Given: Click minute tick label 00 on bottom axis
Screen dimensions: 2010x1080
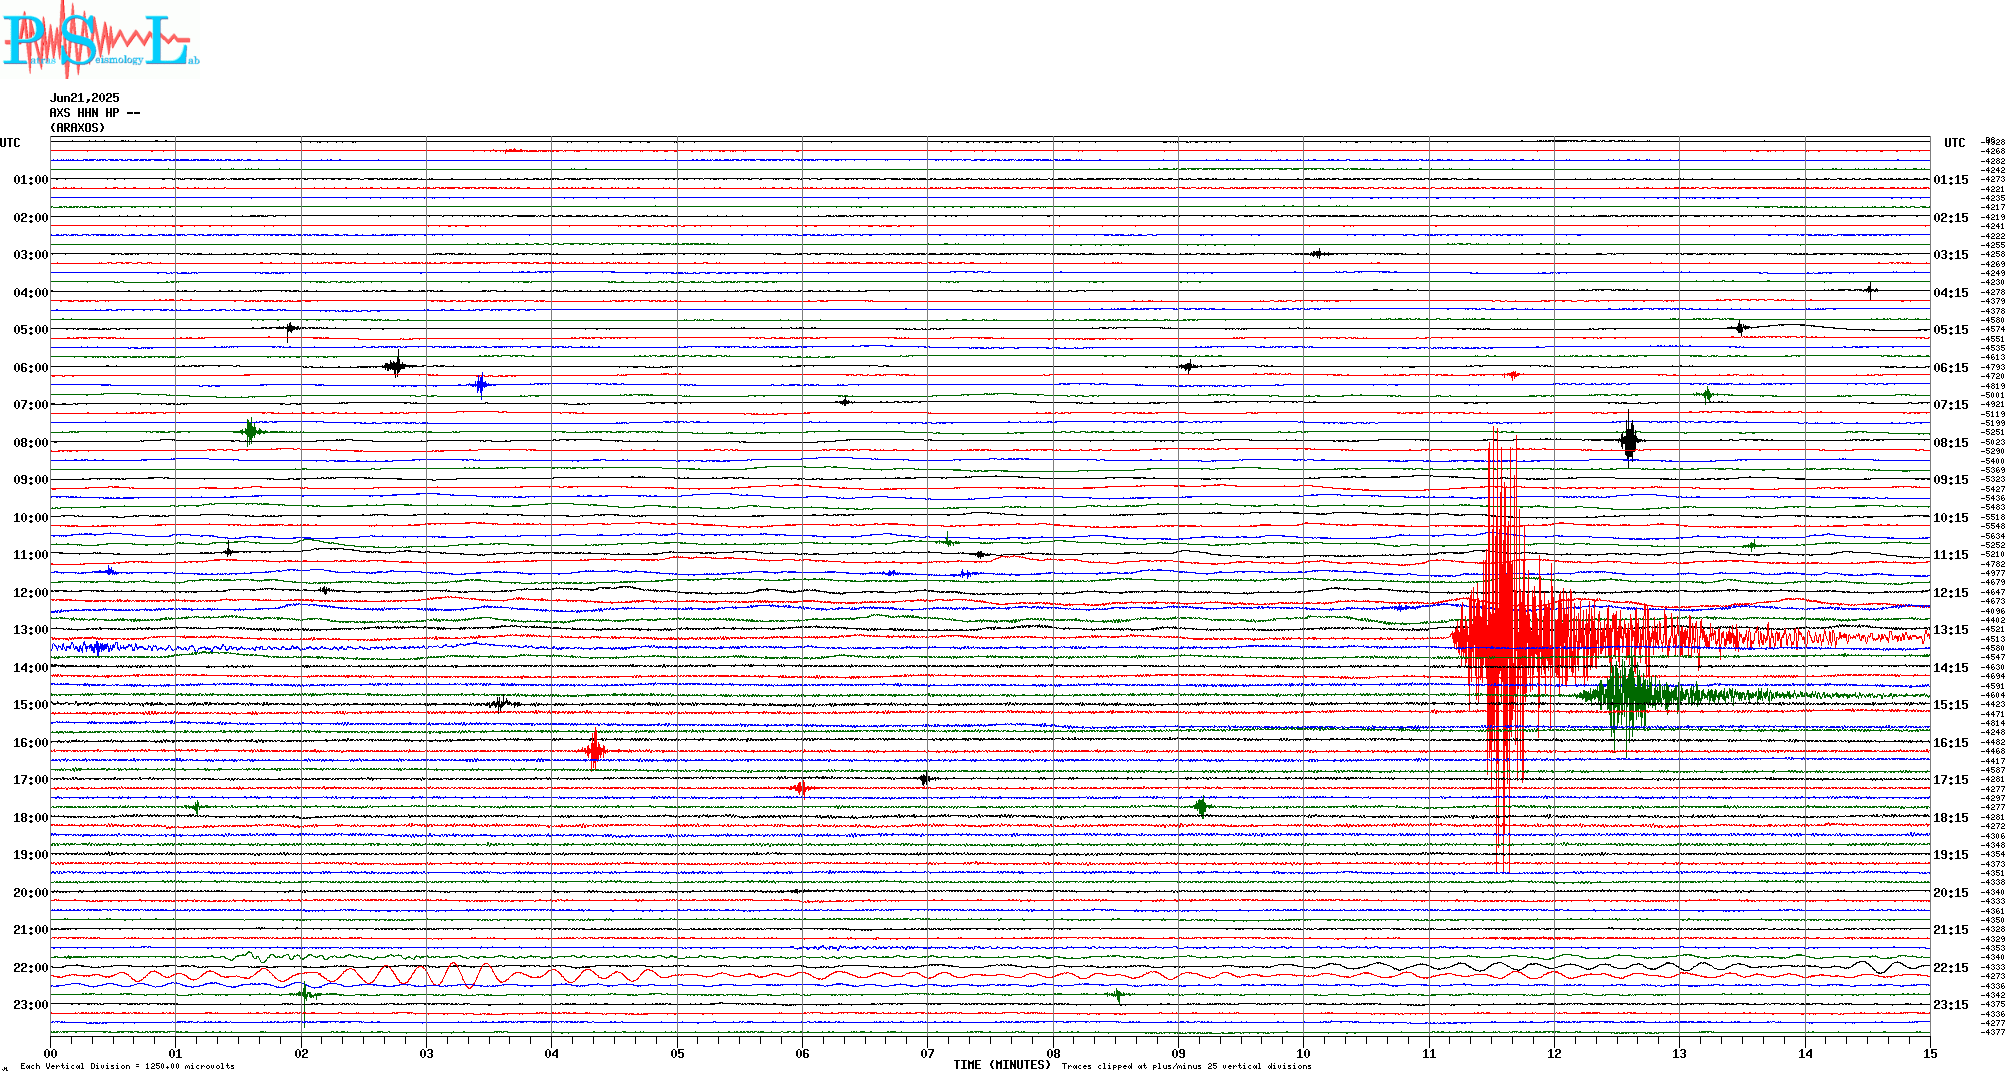Looking at the screenshot, I should 51,1053.
